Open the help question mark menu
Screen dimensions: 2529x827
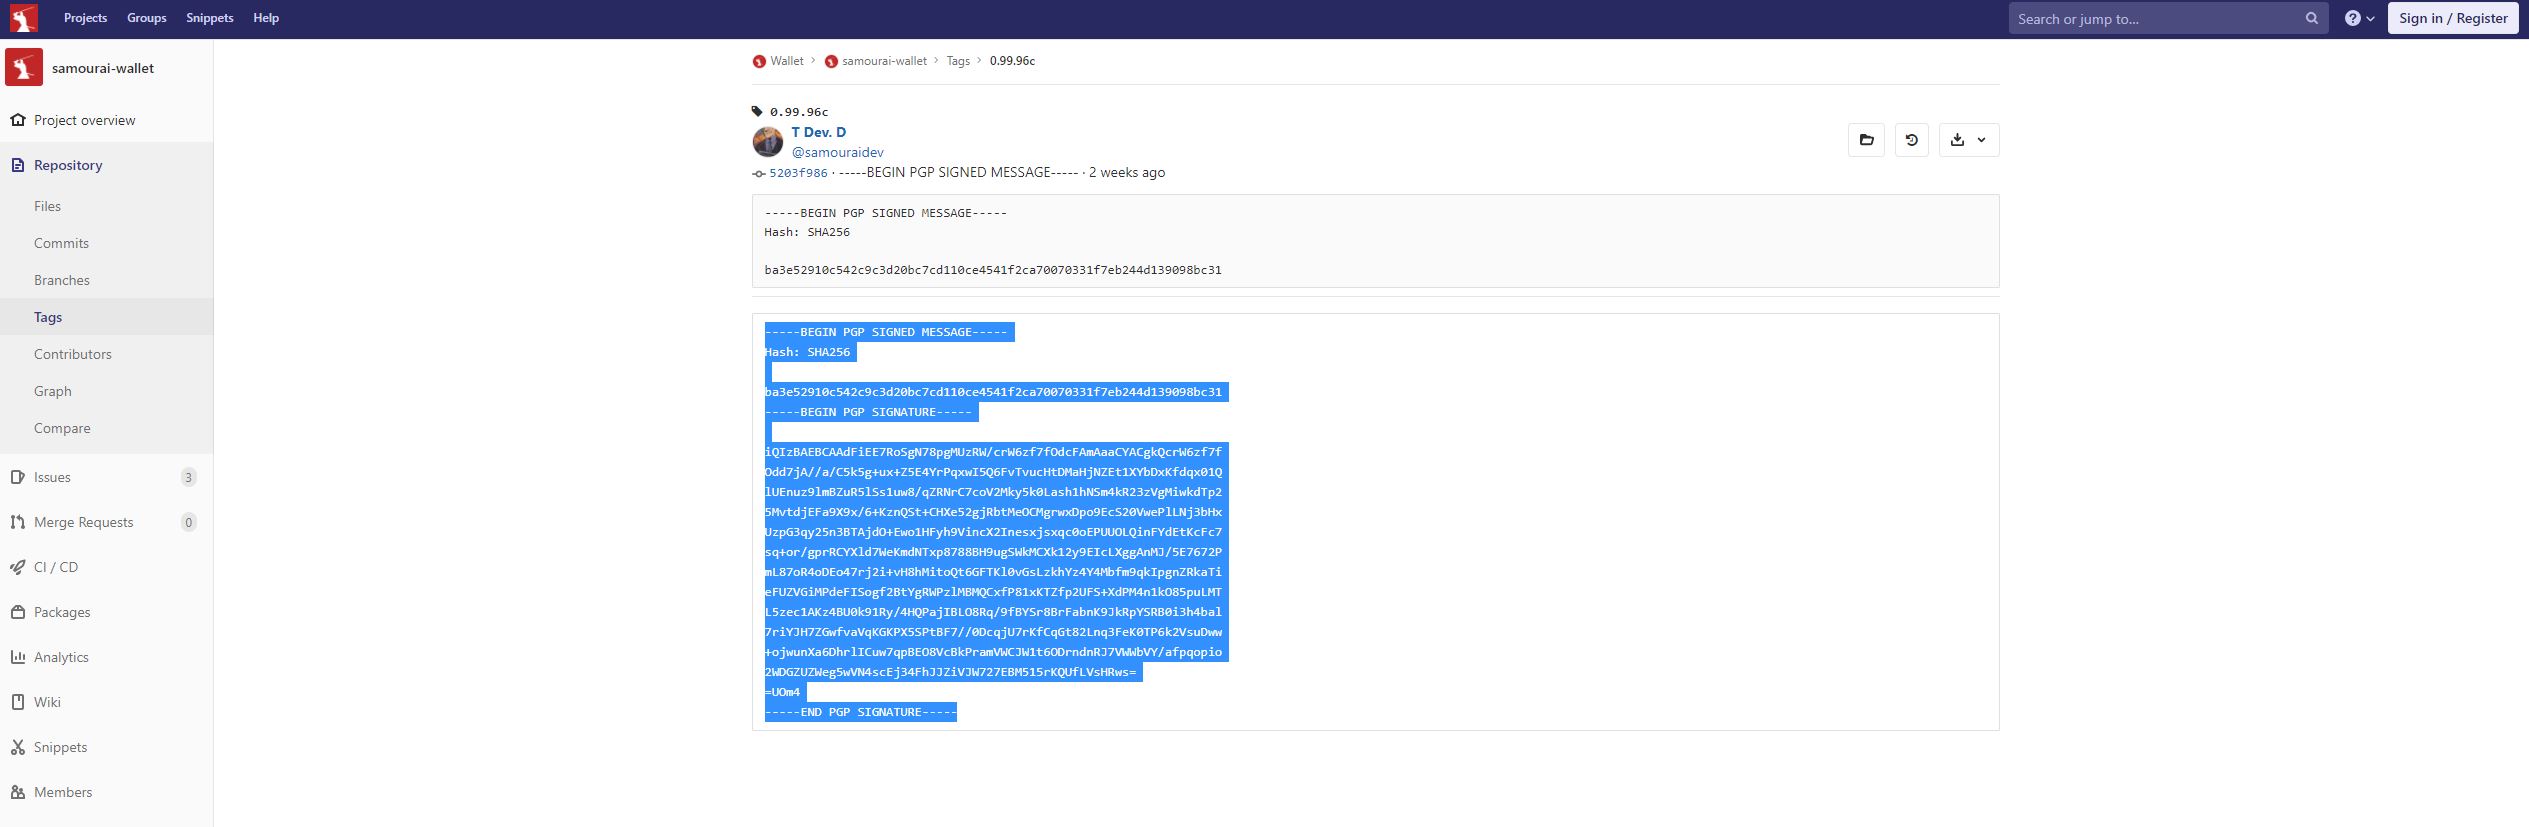click(2359, 18)
